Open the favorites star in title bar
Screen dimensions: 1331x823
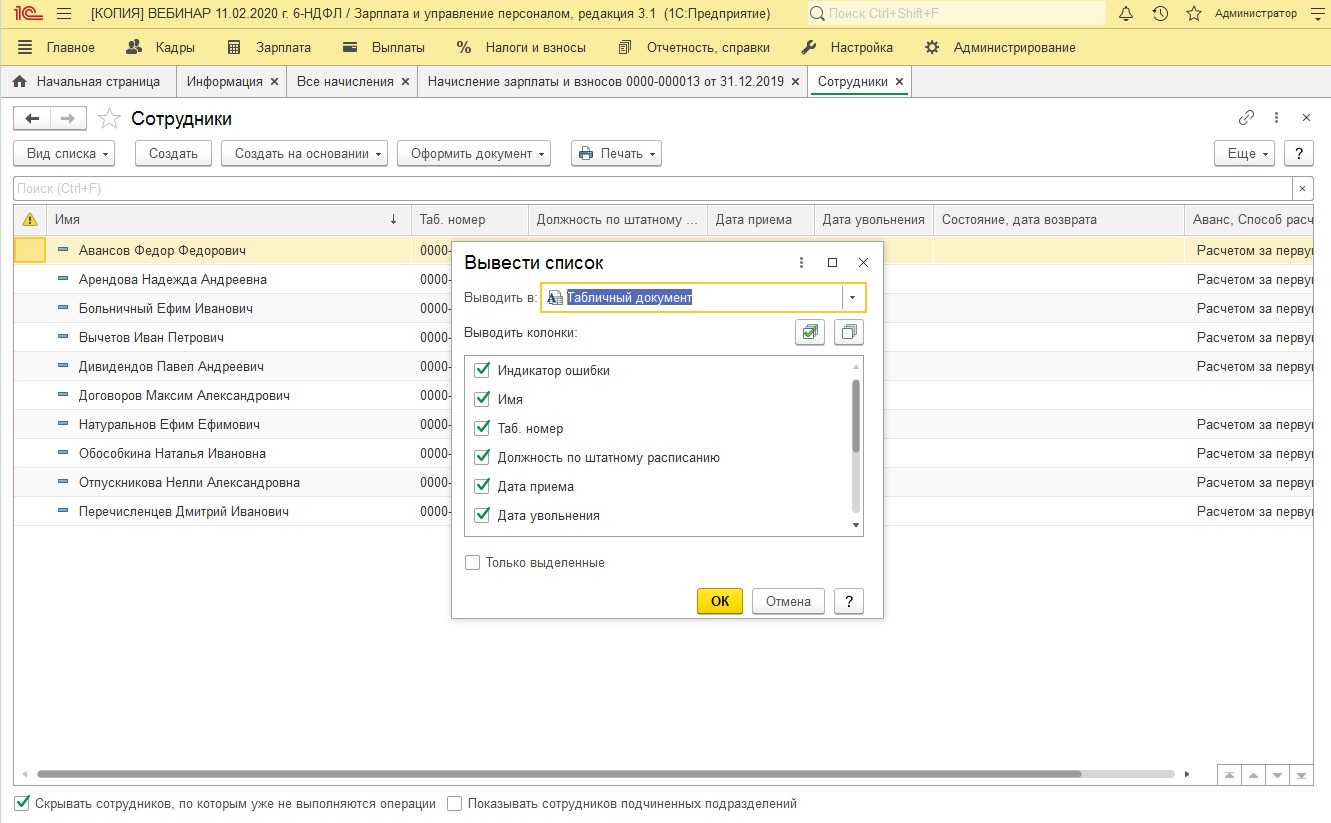1193,14
